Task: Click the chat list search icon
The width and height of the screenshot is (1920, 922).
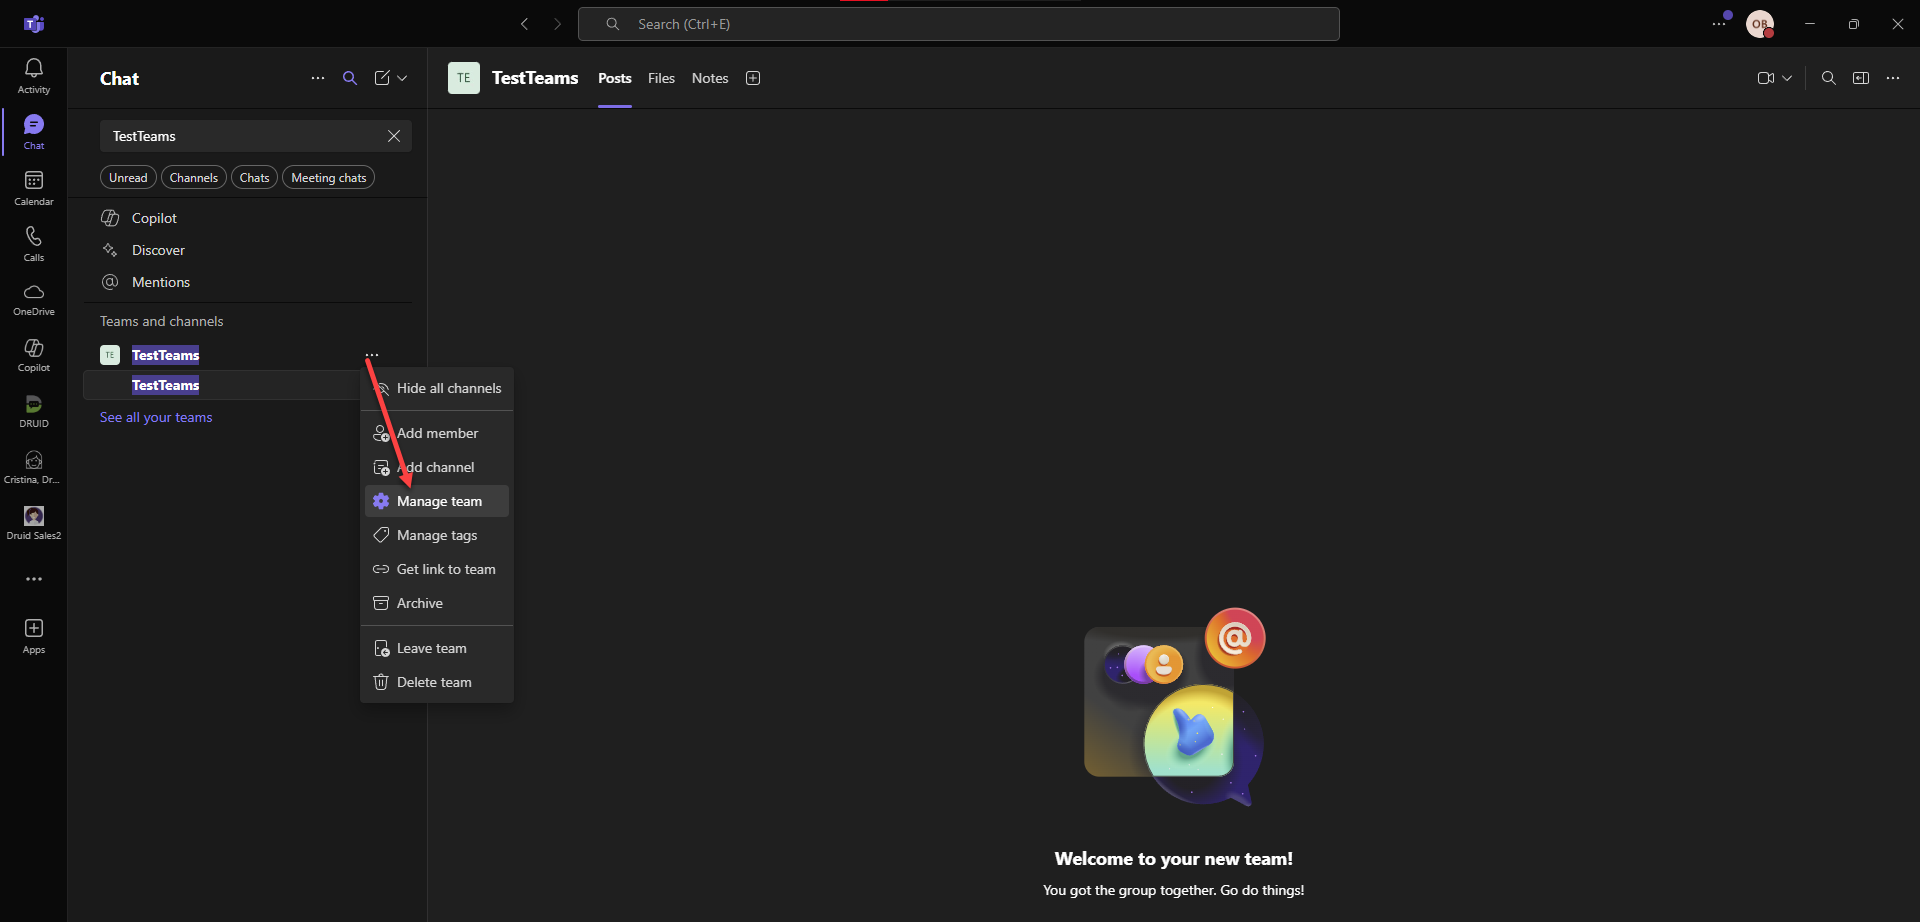Action: pyautogui.click(x=350, y=78)
